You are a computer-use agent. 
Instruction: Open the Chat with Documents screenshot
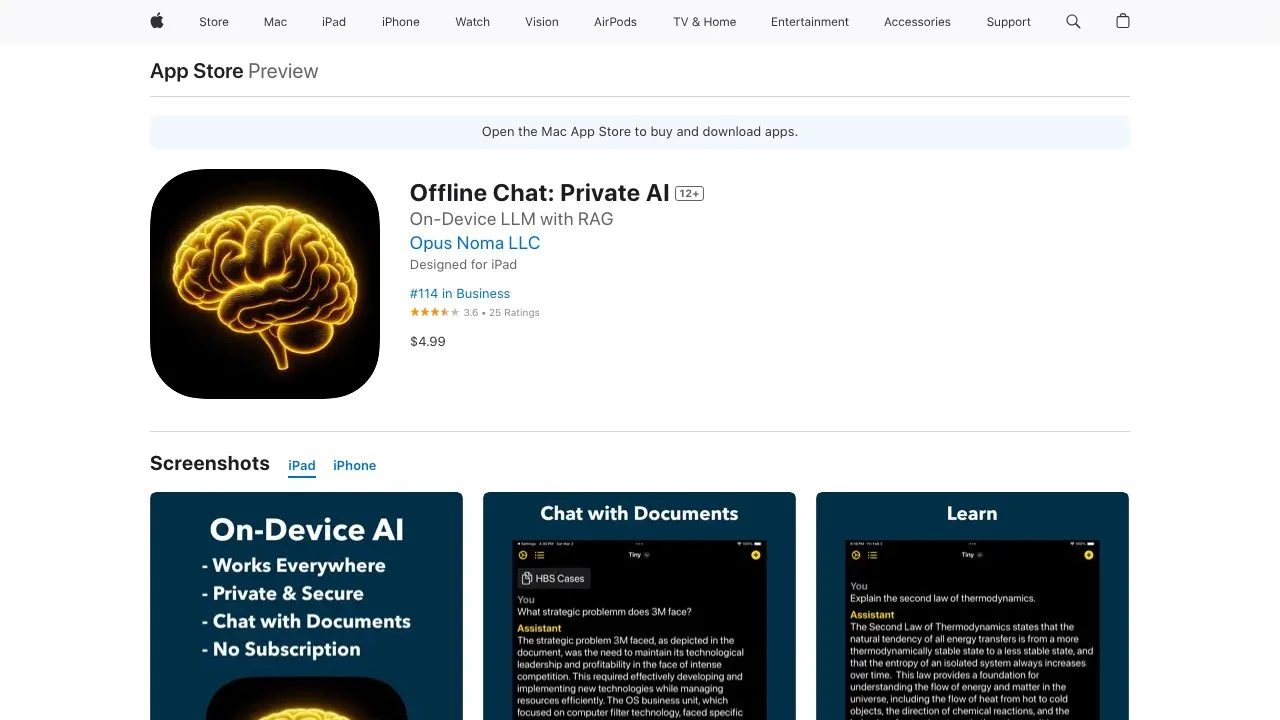tap(639, 606)
